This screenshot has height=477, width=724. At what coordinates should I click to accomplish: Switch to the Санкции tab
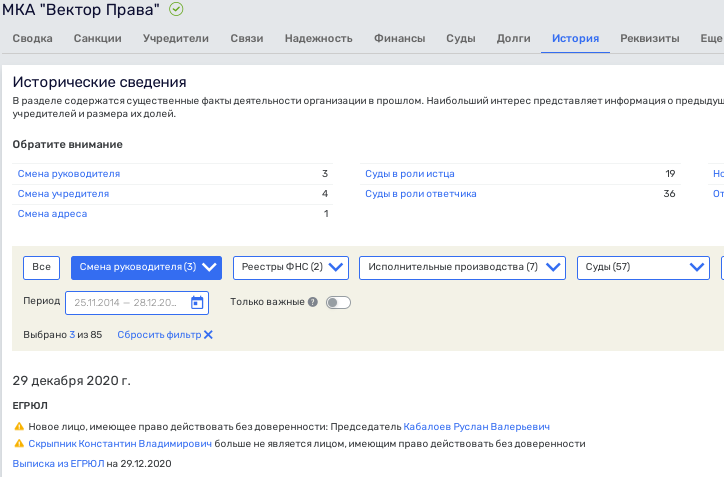[x=97, y=38]
